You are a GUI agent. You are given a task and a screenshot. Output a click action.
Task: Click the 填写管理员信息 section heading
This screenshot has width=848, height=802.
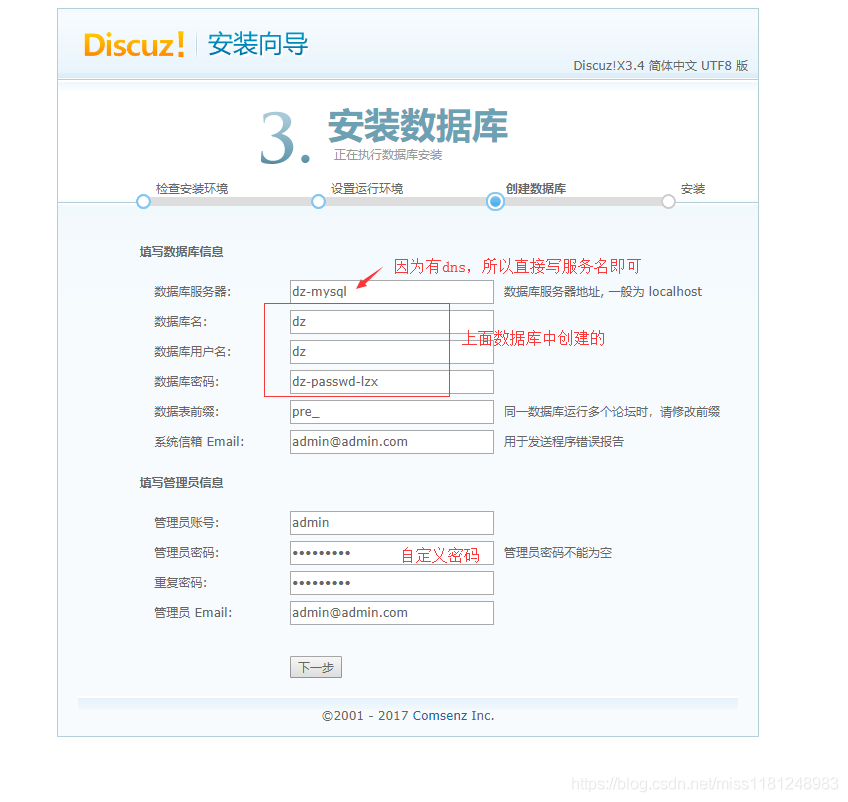[181, 482]
